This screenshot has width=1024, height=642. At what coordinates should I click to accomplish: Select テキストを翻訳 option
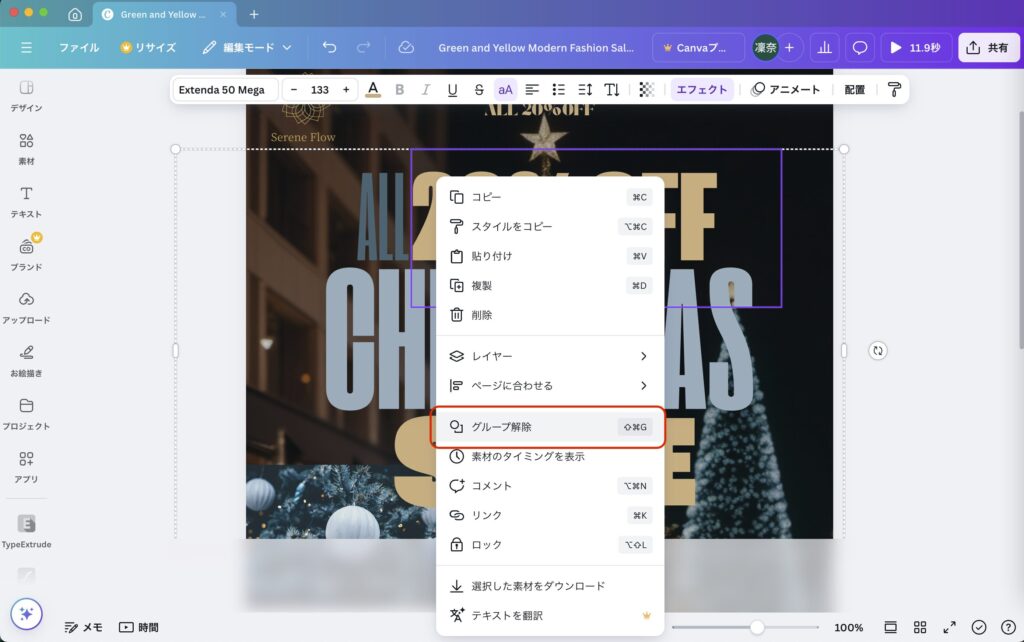pos(550,615)
